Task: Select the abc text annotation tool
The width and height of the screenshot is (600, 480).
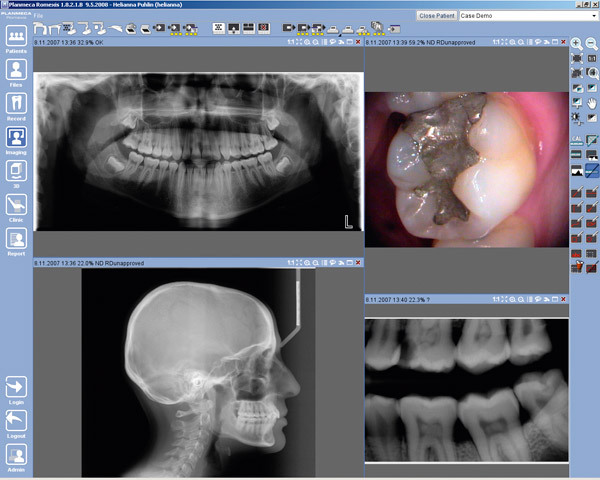Action: tap(577, 253)
